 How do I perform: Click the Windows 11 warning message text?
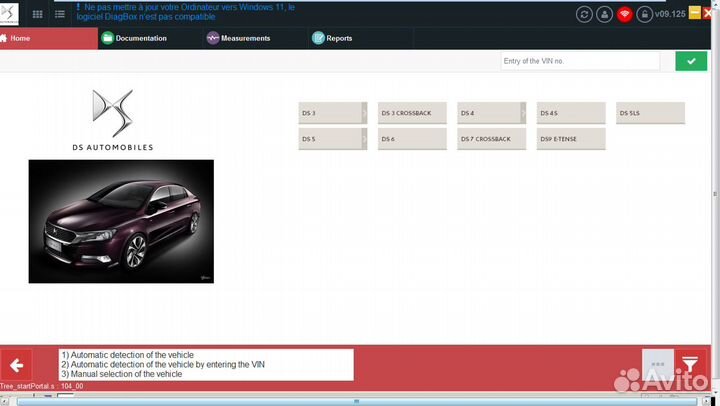(186, 12)
